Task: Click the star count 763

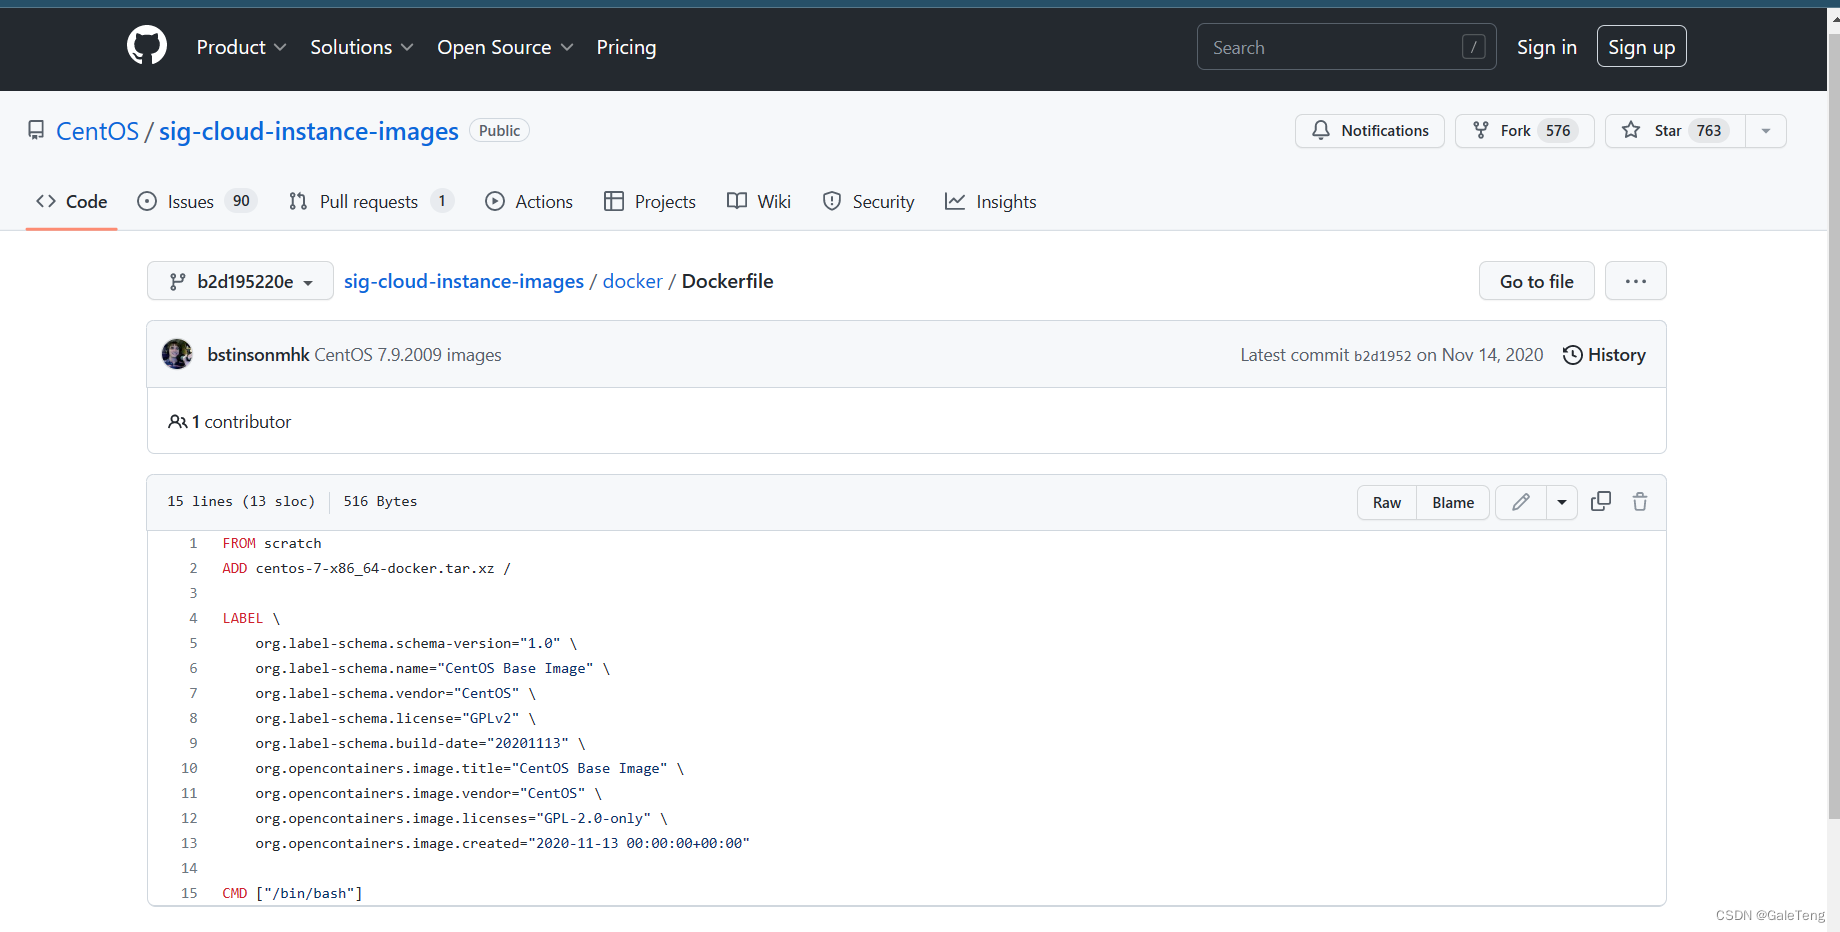Action: click(x=1709, y=131)
